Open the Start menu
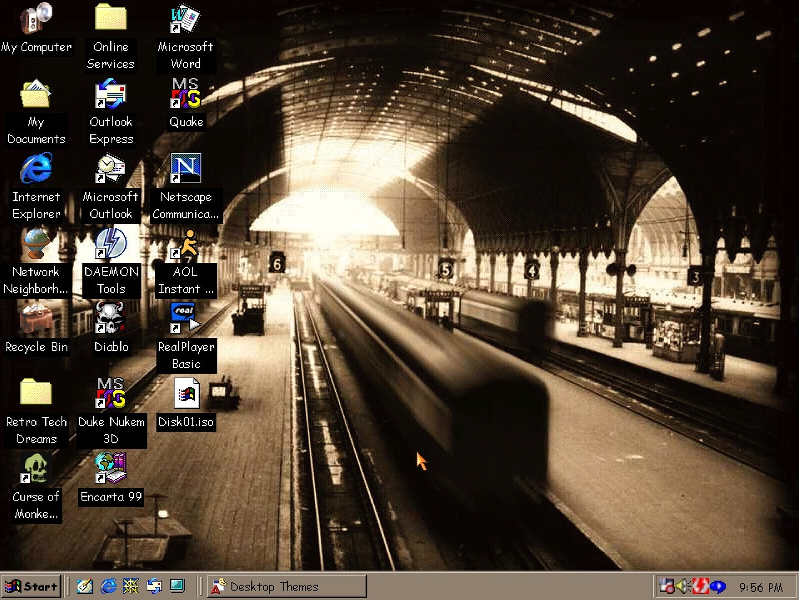Viewport: 800px width, 600px height. [31, 586]
